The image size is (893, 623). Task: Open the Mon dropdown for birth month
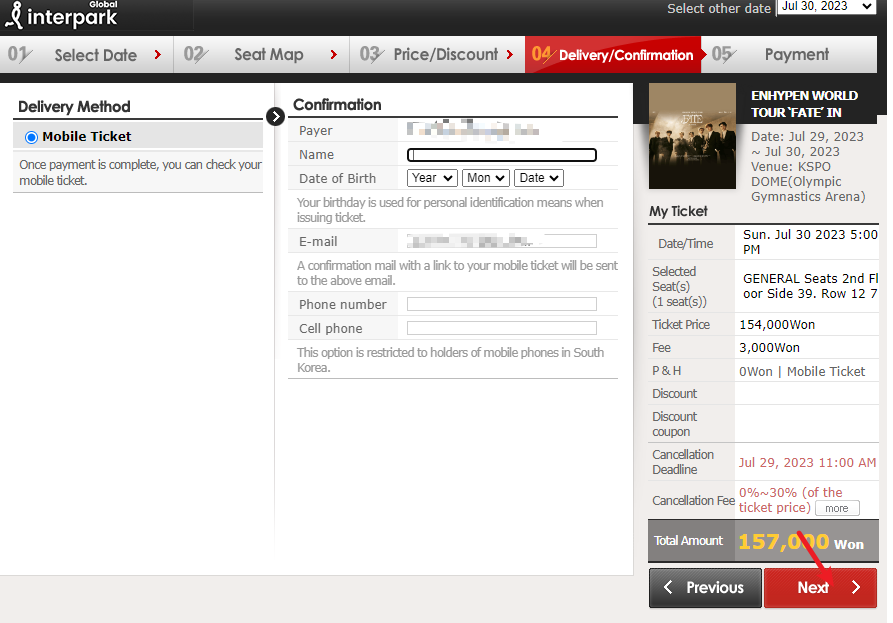486,178
